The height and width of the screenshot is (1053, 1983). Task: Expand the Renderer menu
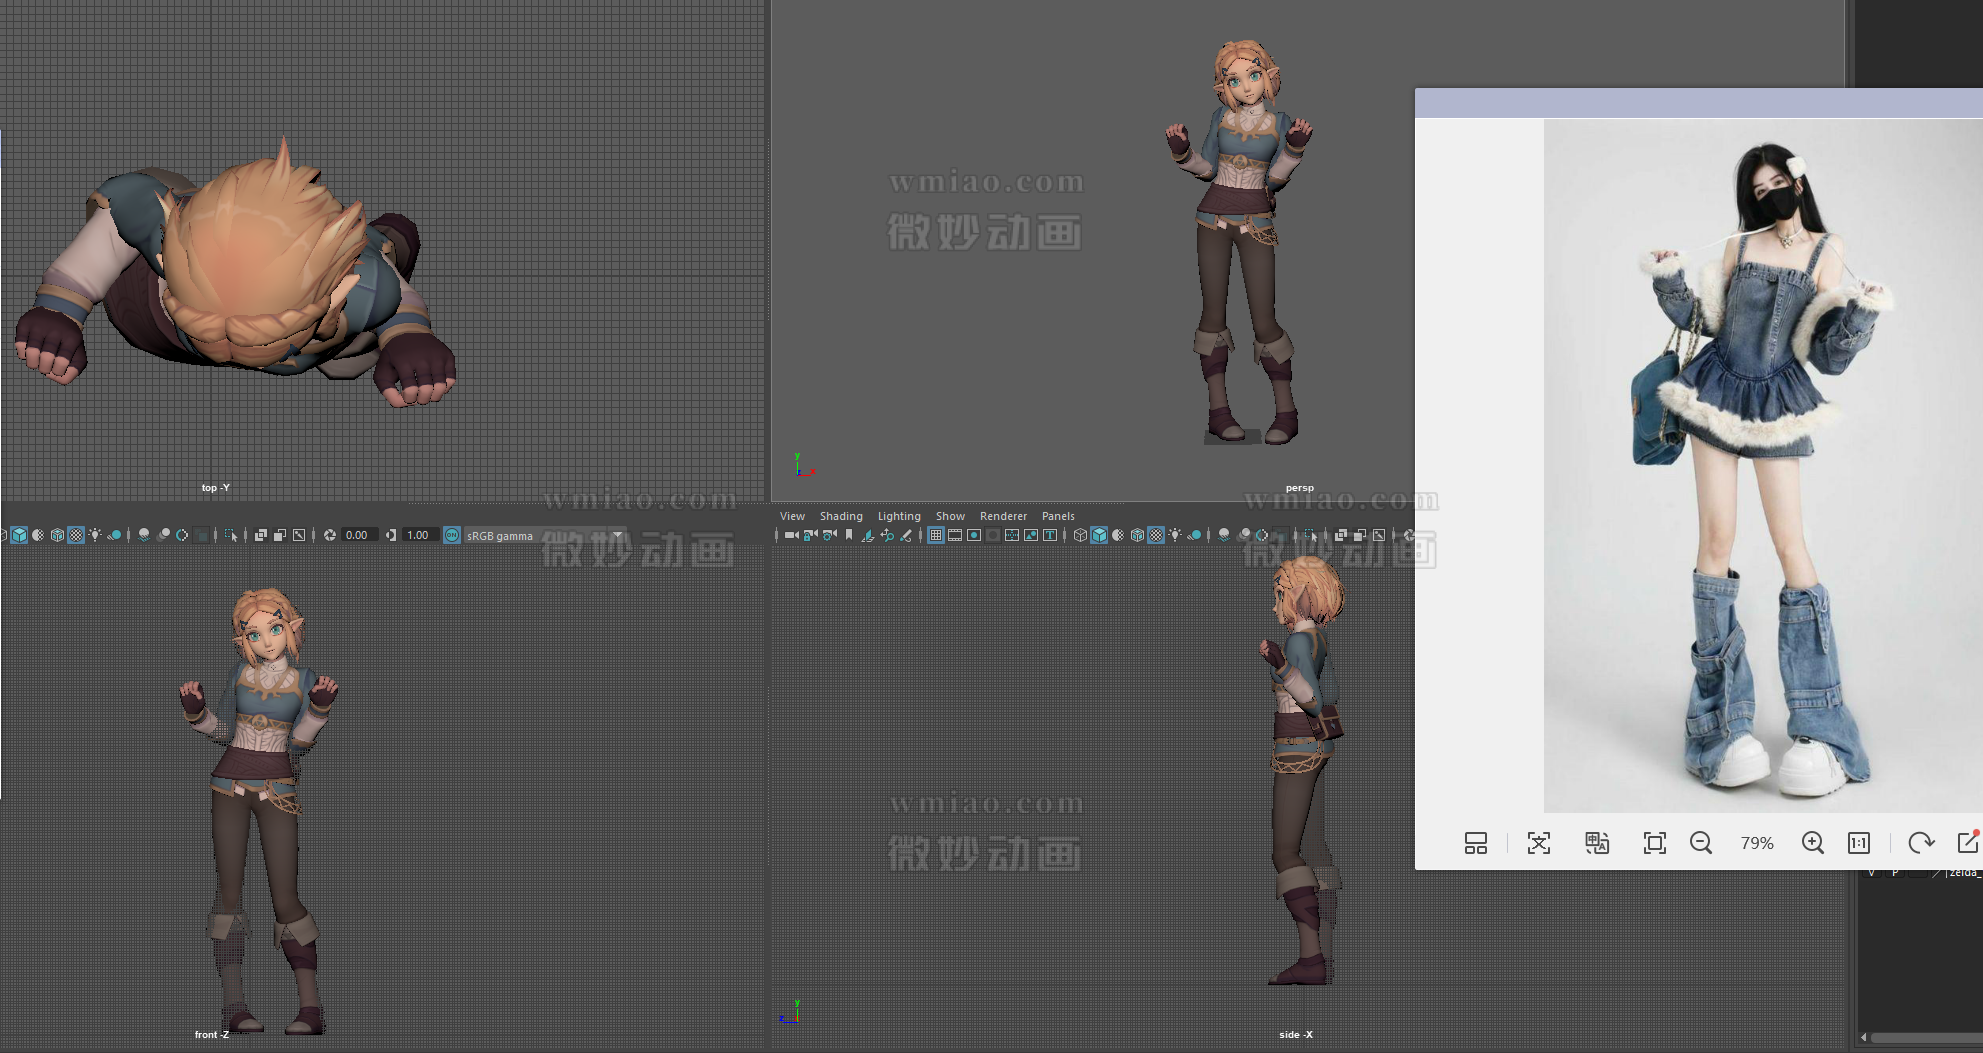(1003, 516)
